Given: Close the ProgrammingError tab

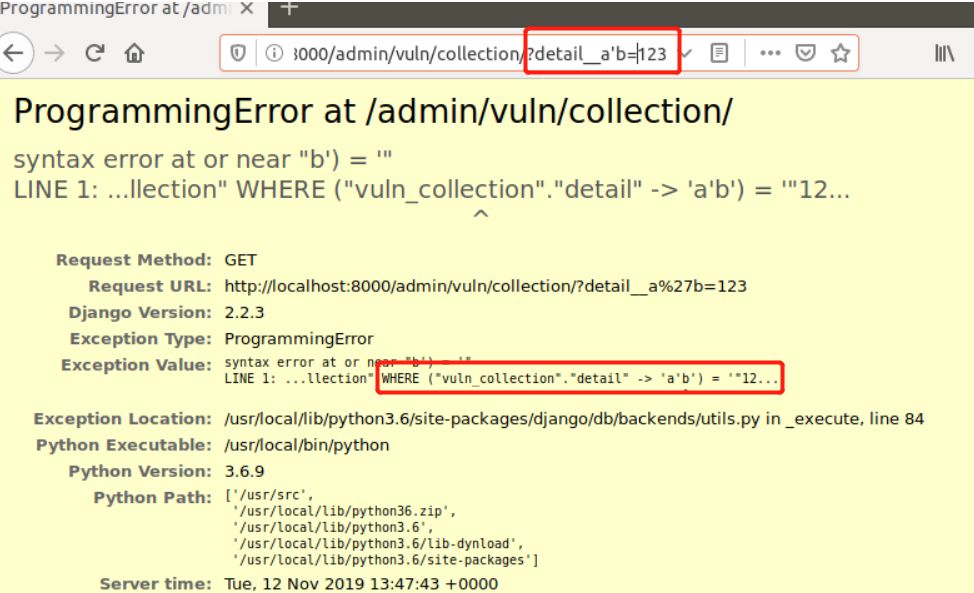Looking at the screenshot, I should [247, 9].
